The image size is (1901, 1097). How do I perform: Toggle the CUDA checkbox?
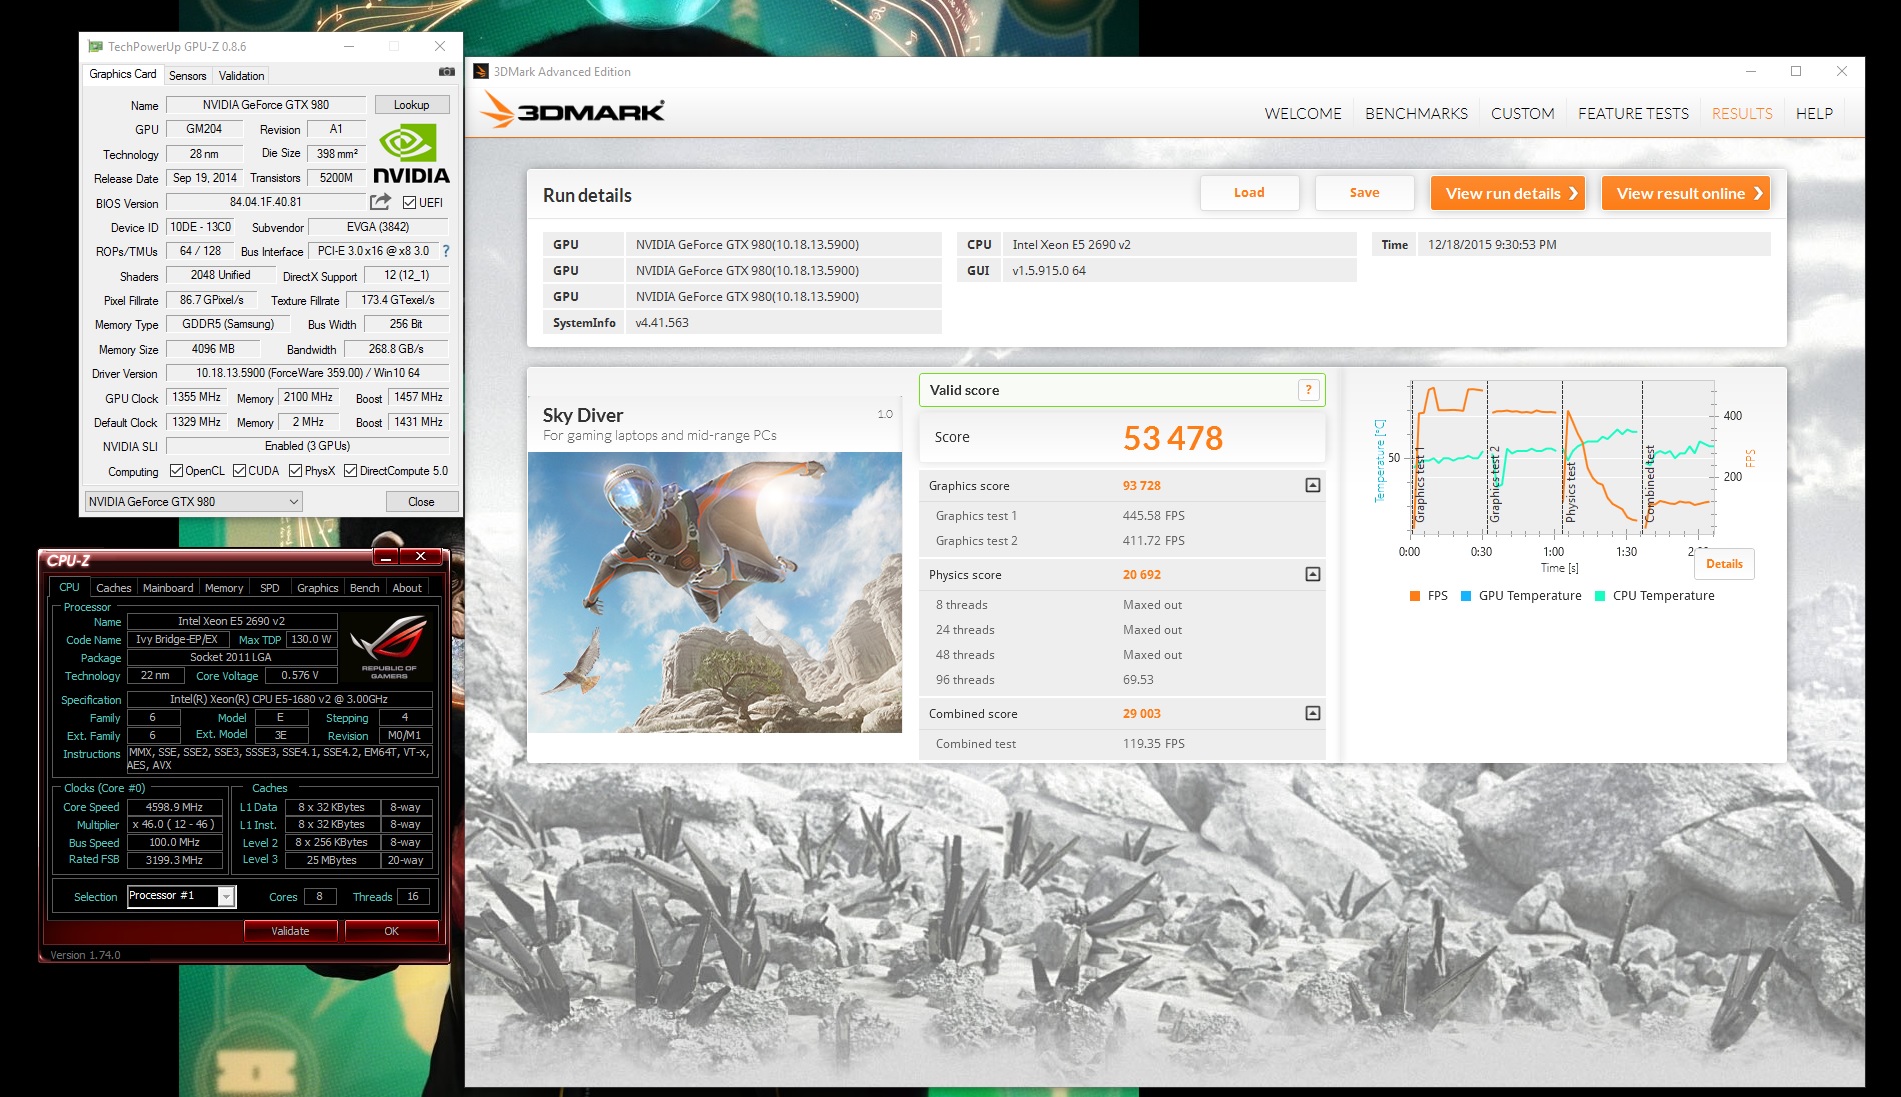tap(239, 471)
